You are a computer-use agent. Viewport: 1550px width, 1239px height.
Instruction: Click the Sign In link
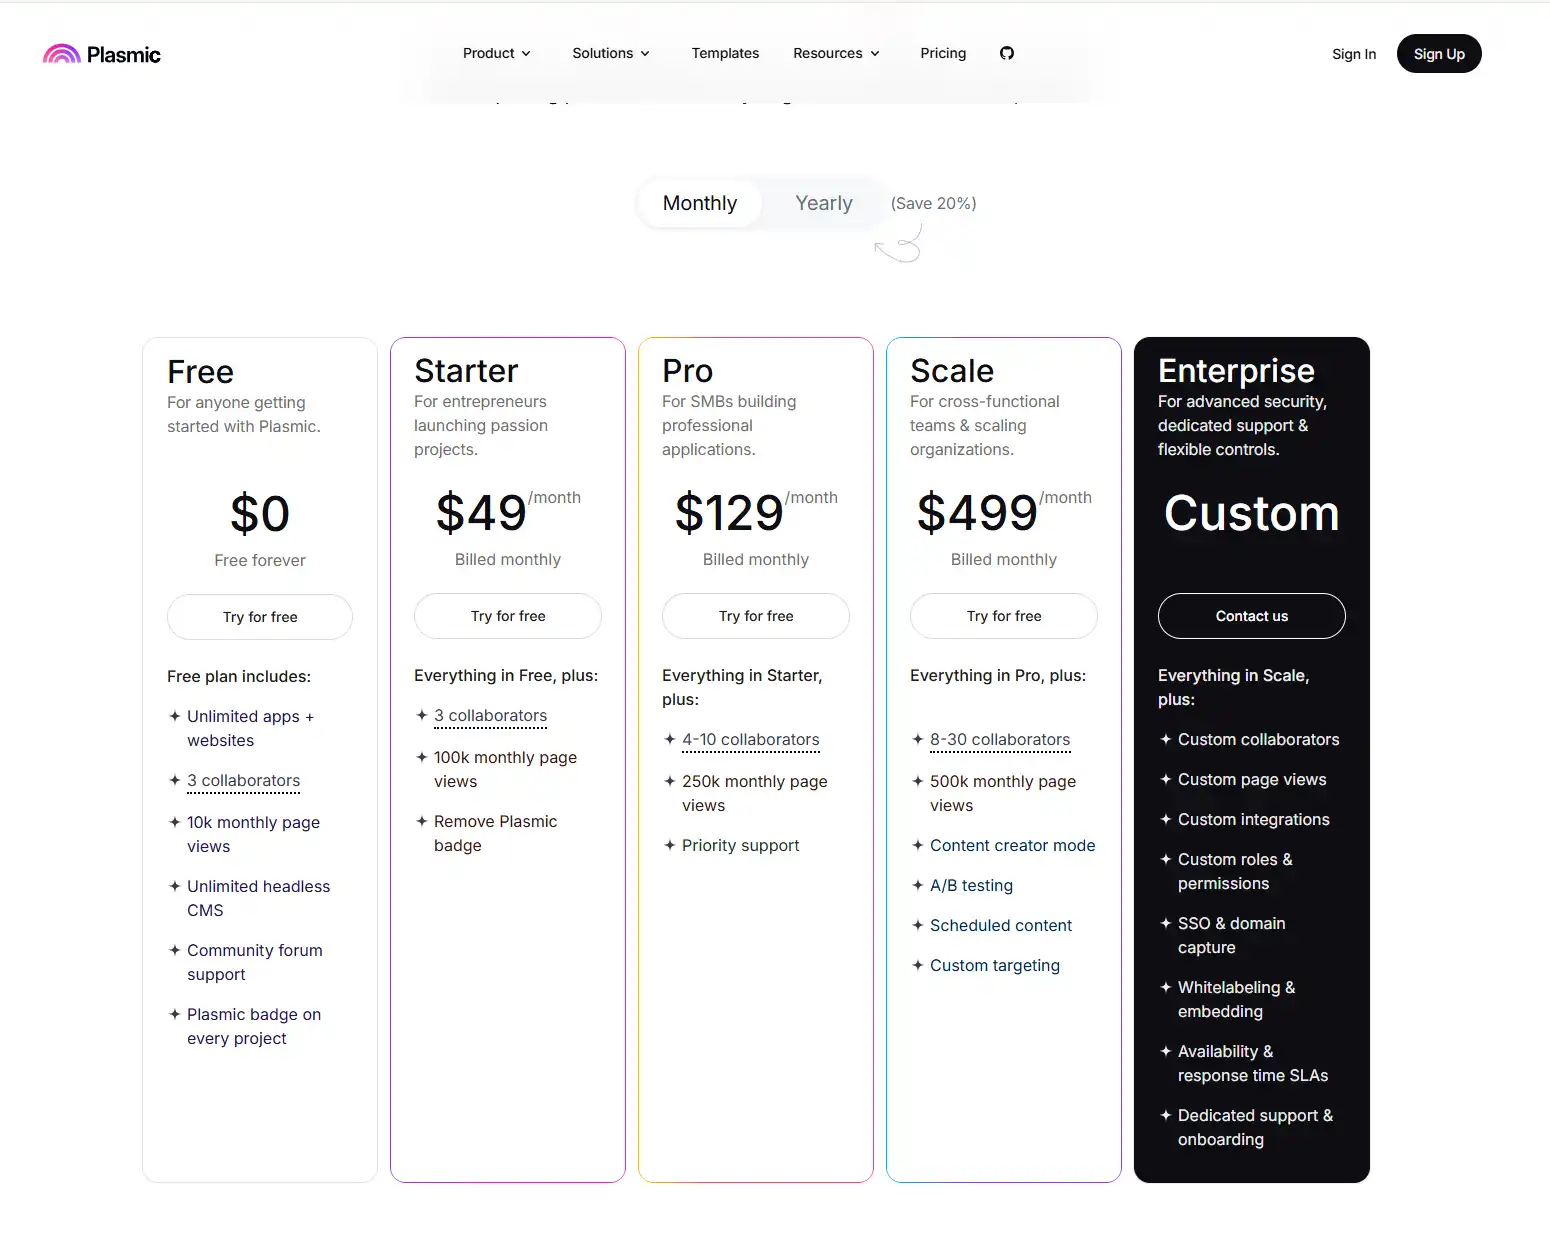coord(1354,54)
